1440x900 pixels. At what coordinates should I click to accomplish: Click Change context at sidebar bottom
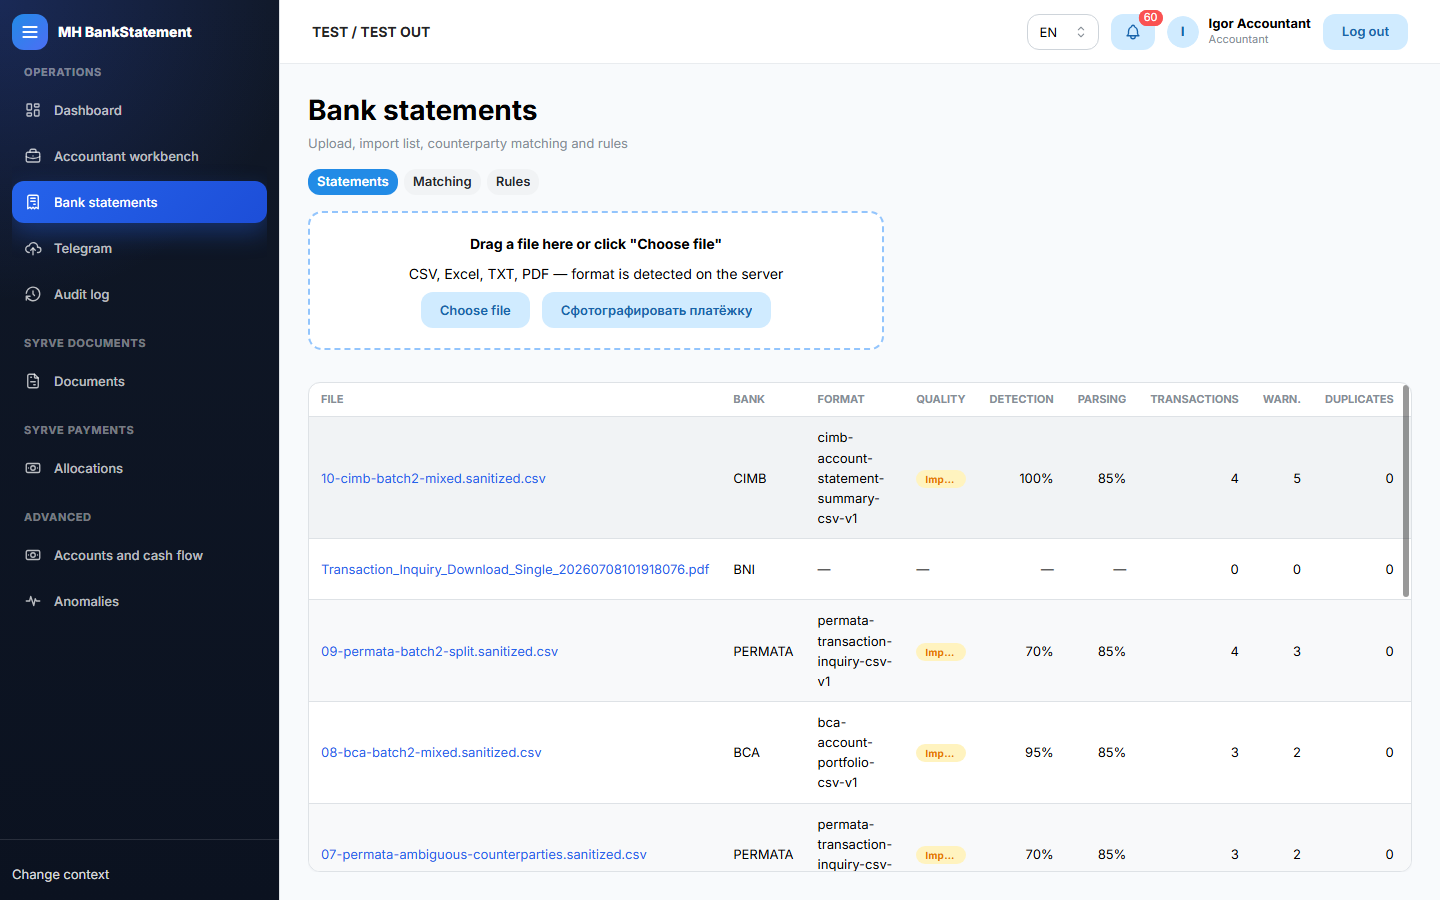61,874
